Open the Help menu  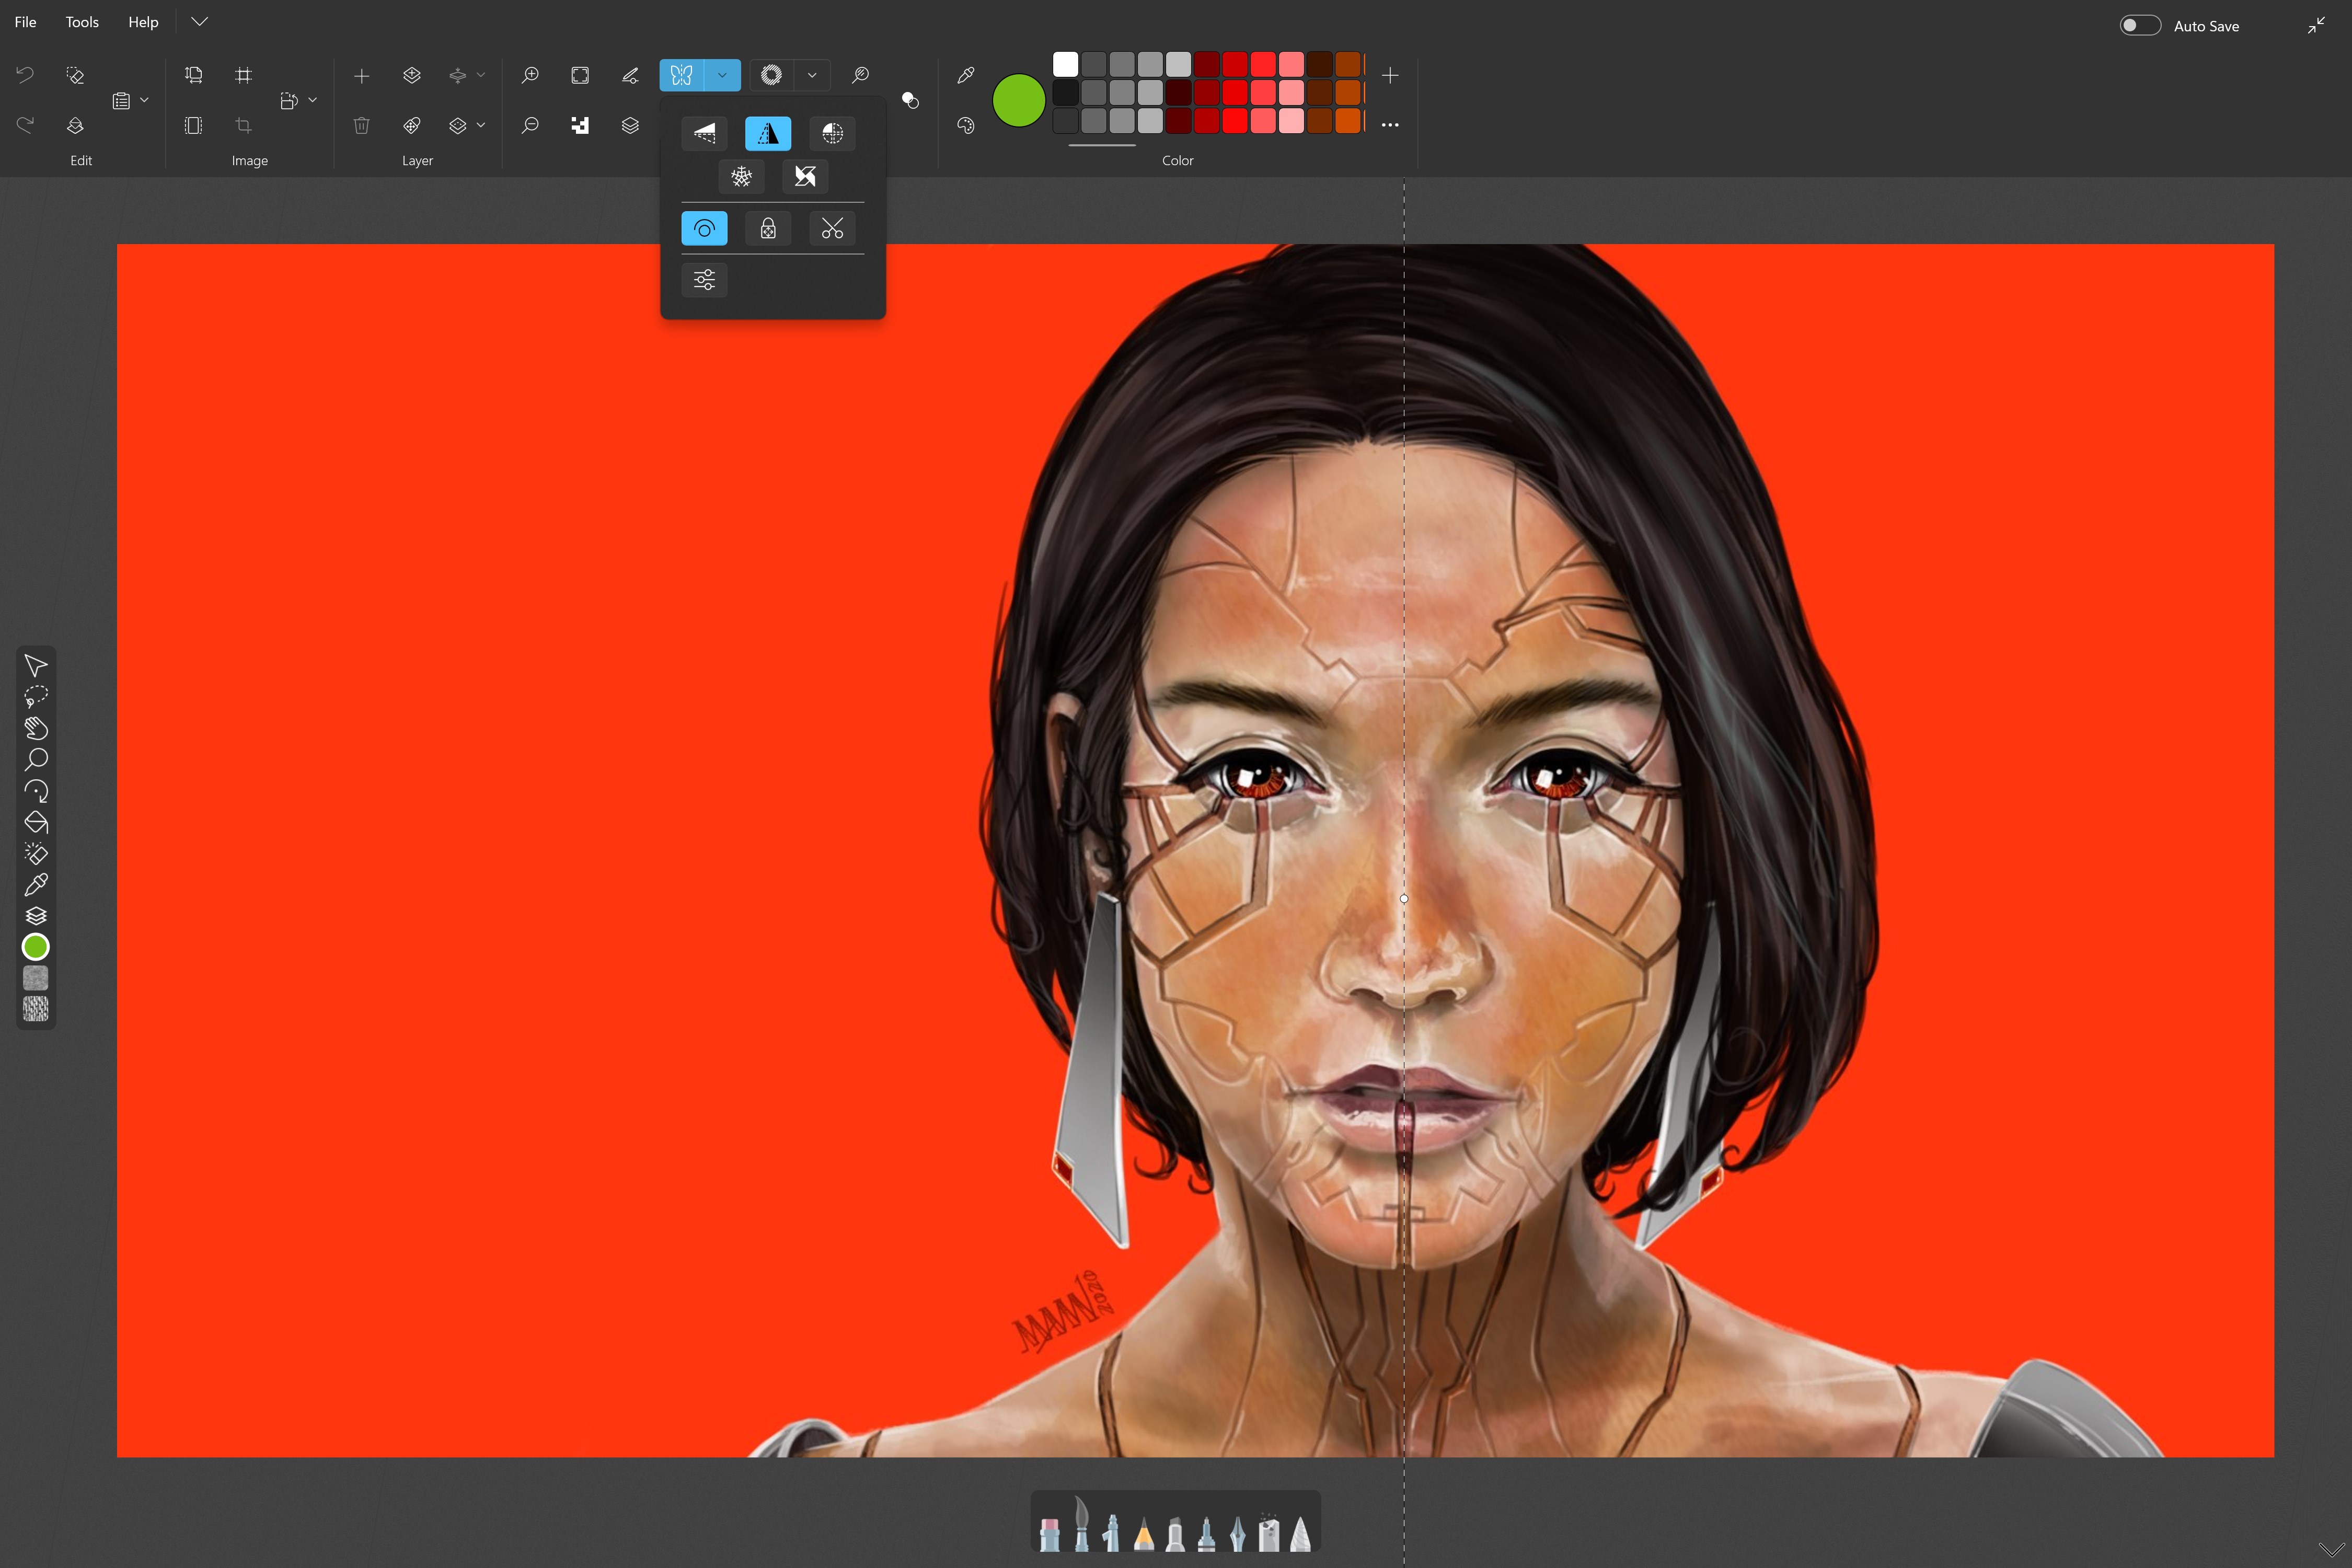(143, 21)
